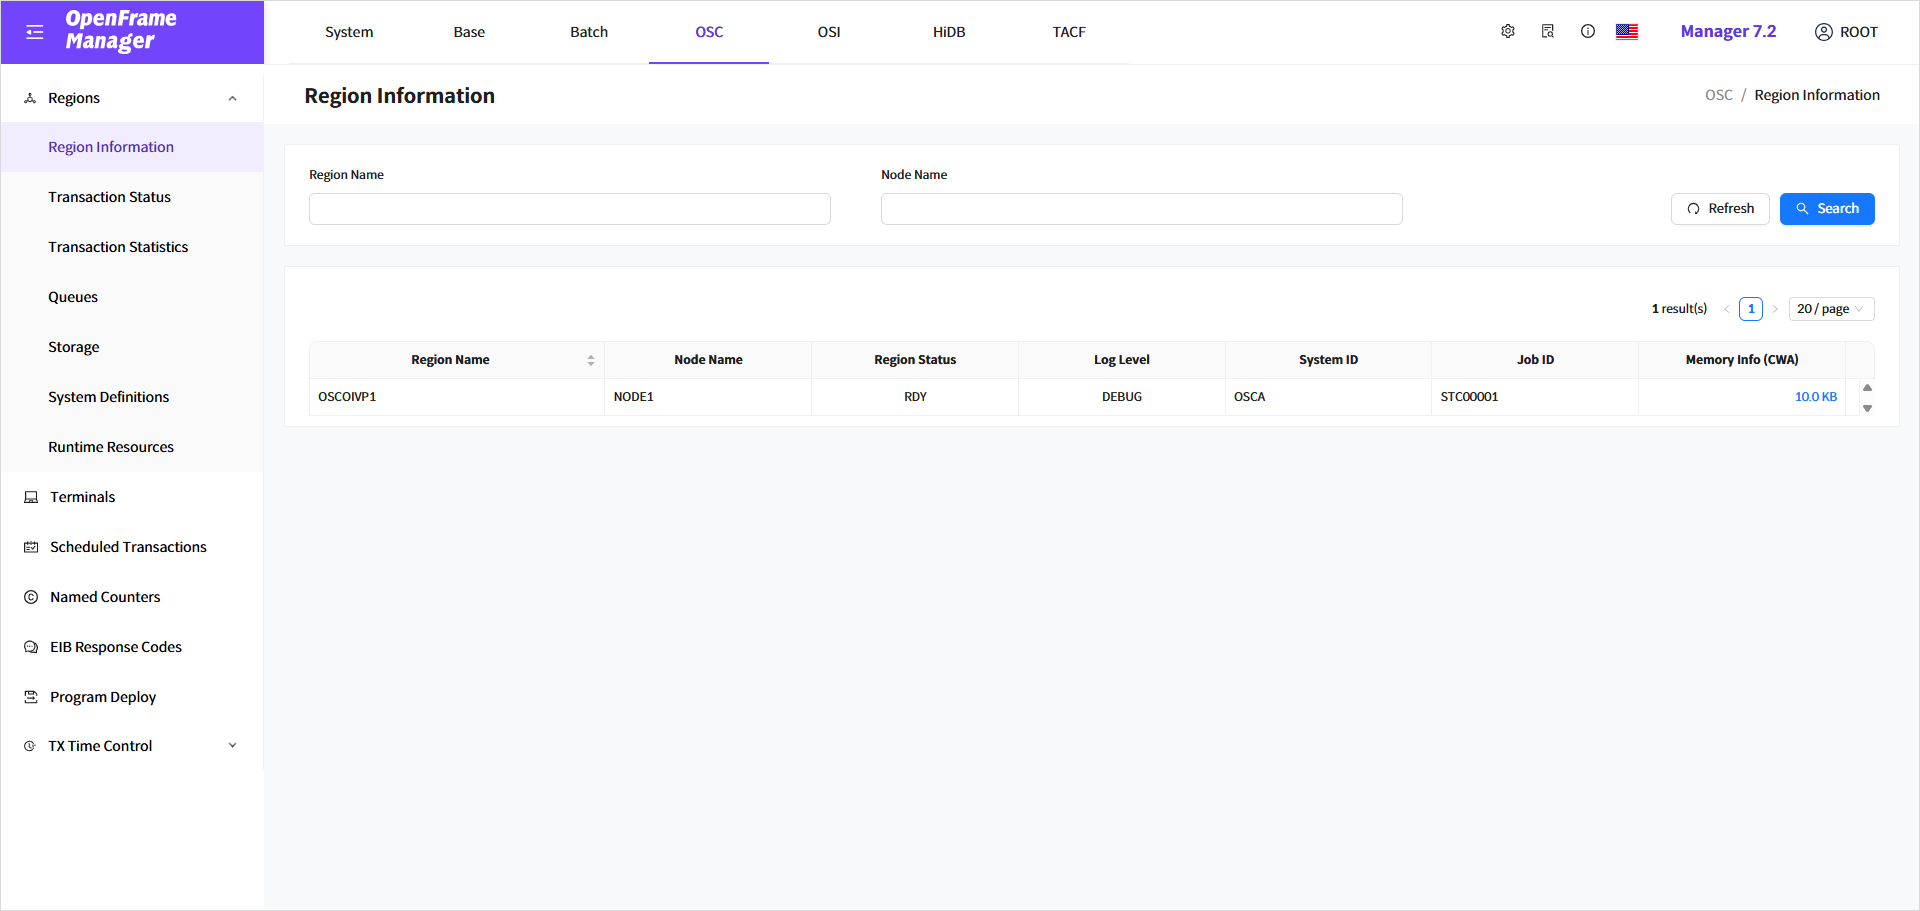Go to Named Counters page
Image resolution: width=1920 pixels, height=911 pixels.
[105, 597]
